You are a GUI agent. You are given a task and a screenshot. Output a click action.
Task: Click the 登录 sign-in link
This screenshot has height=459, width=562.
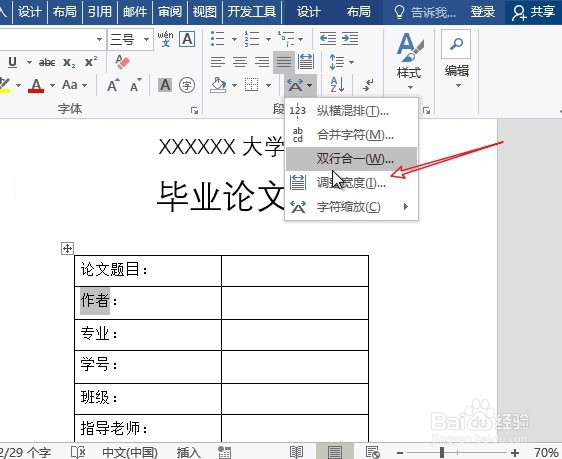[x=482, y=12]
